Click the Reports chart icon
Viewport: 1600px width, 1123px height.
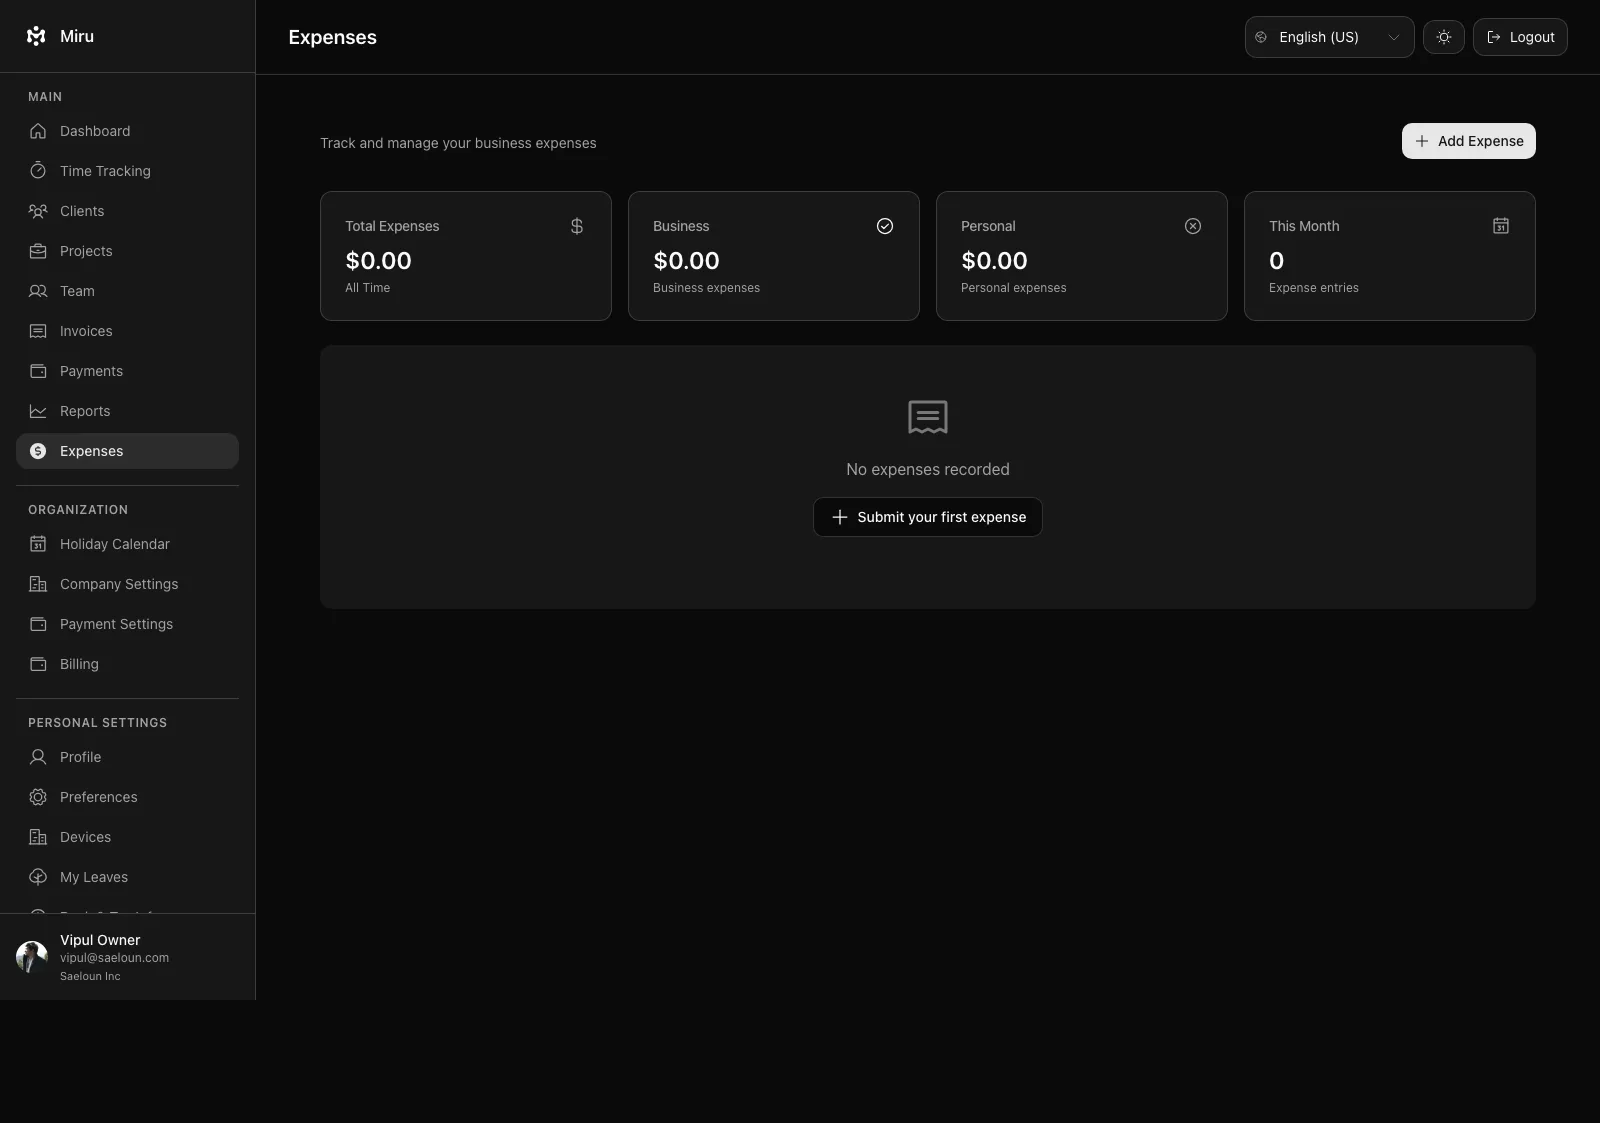[38, 411]
